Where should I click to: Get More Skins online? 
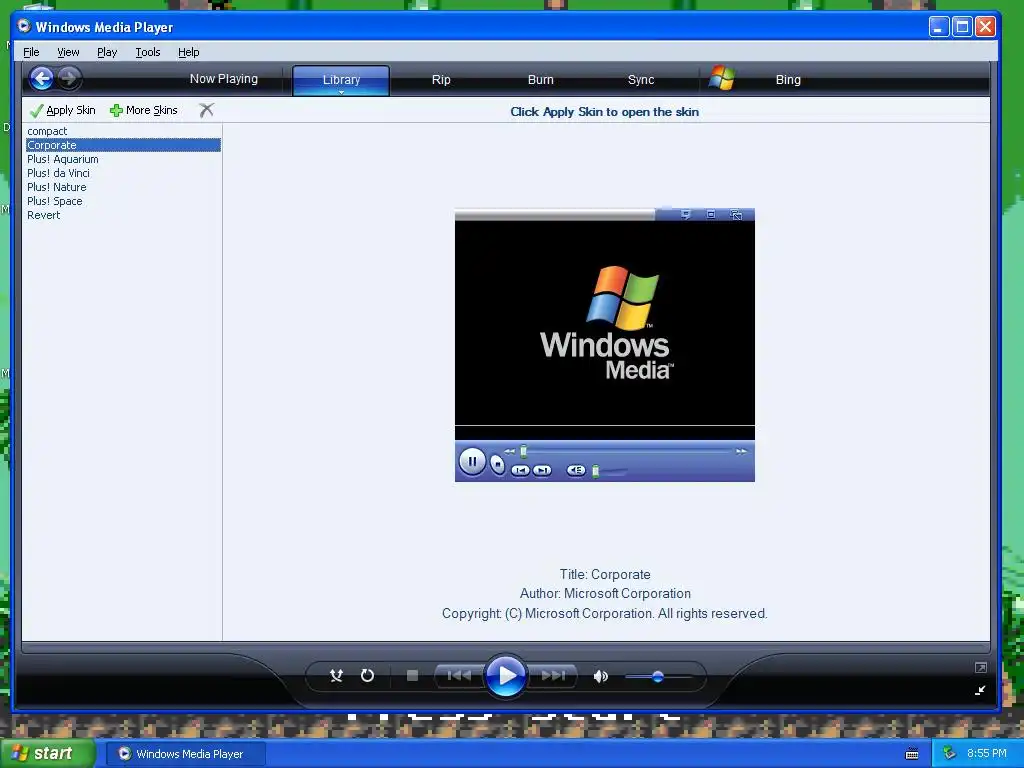click(144, 110)
